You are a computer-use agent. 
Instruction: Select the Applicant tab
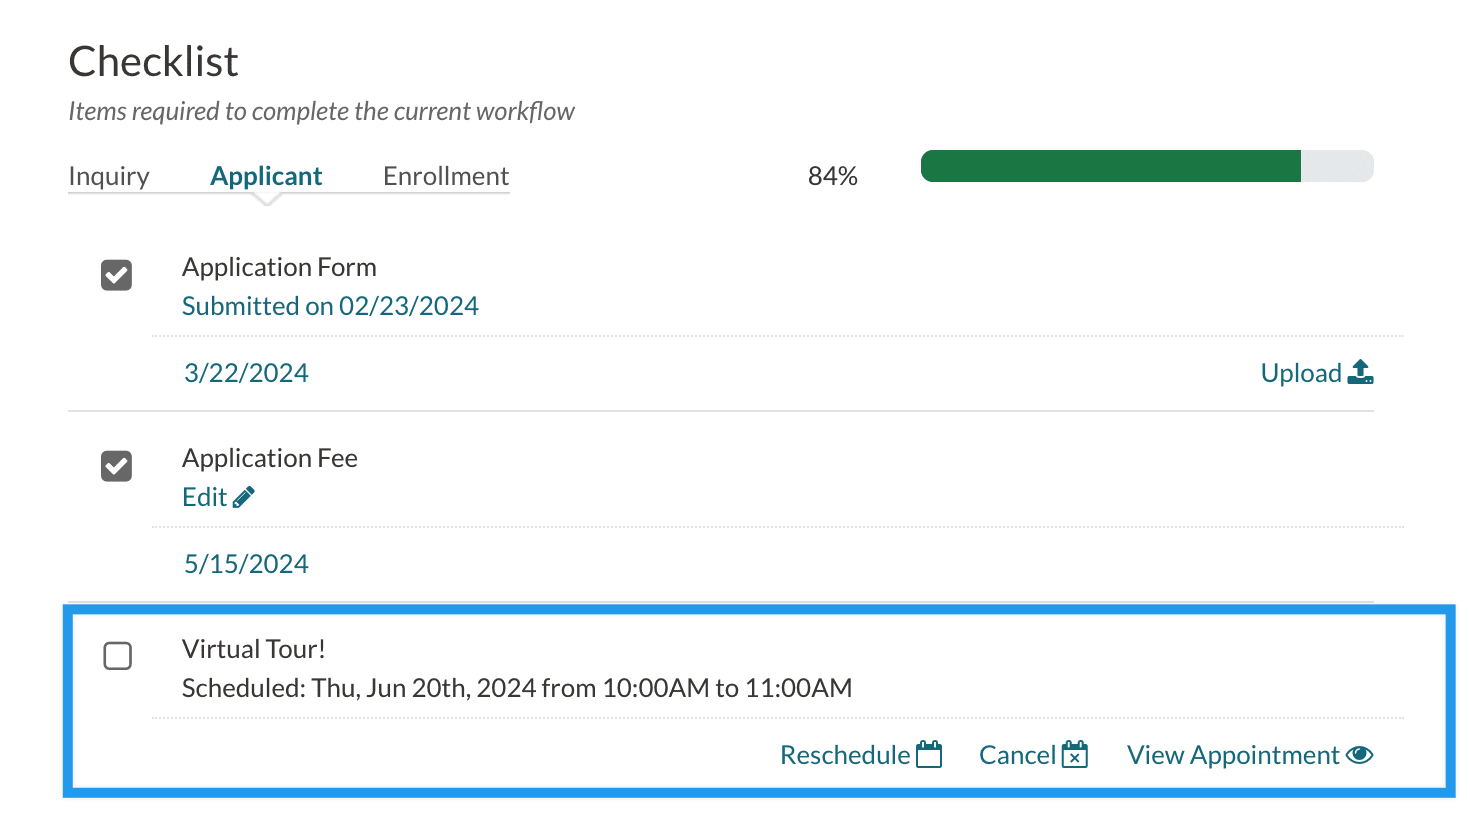266,176
